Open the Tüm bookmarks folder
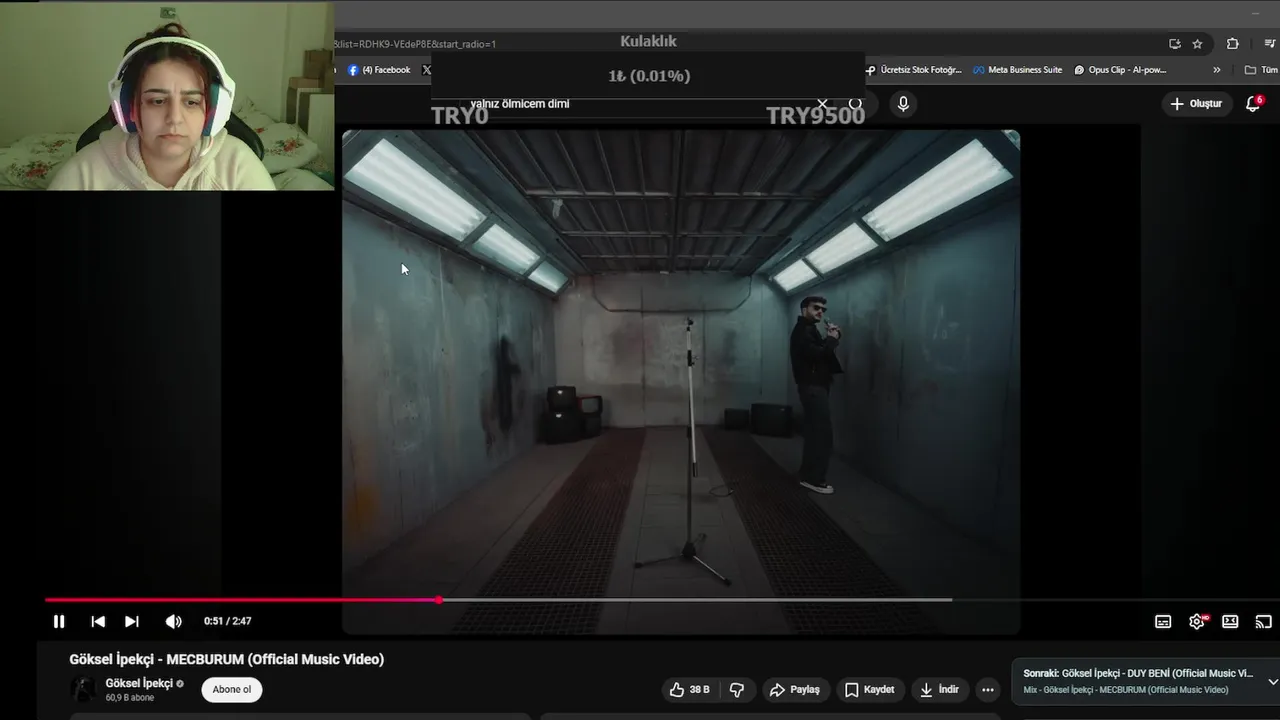 point(1261,70)
